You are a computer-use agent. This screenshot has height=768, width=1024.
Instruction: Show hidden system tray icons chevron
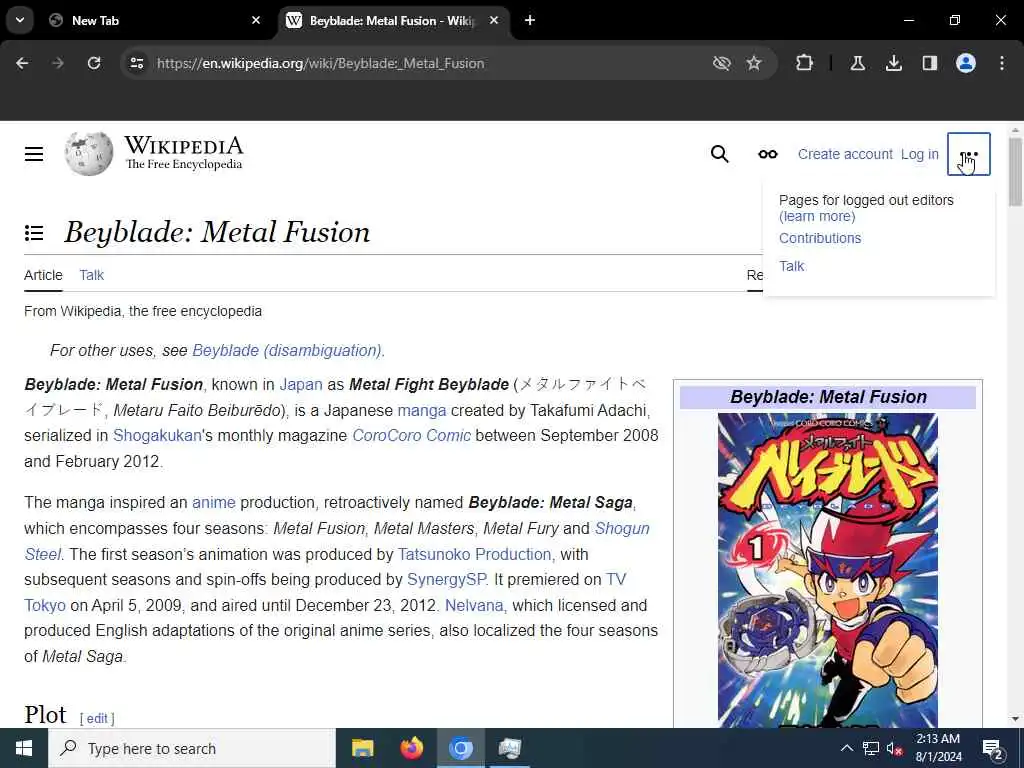click(x=846, y=748)
